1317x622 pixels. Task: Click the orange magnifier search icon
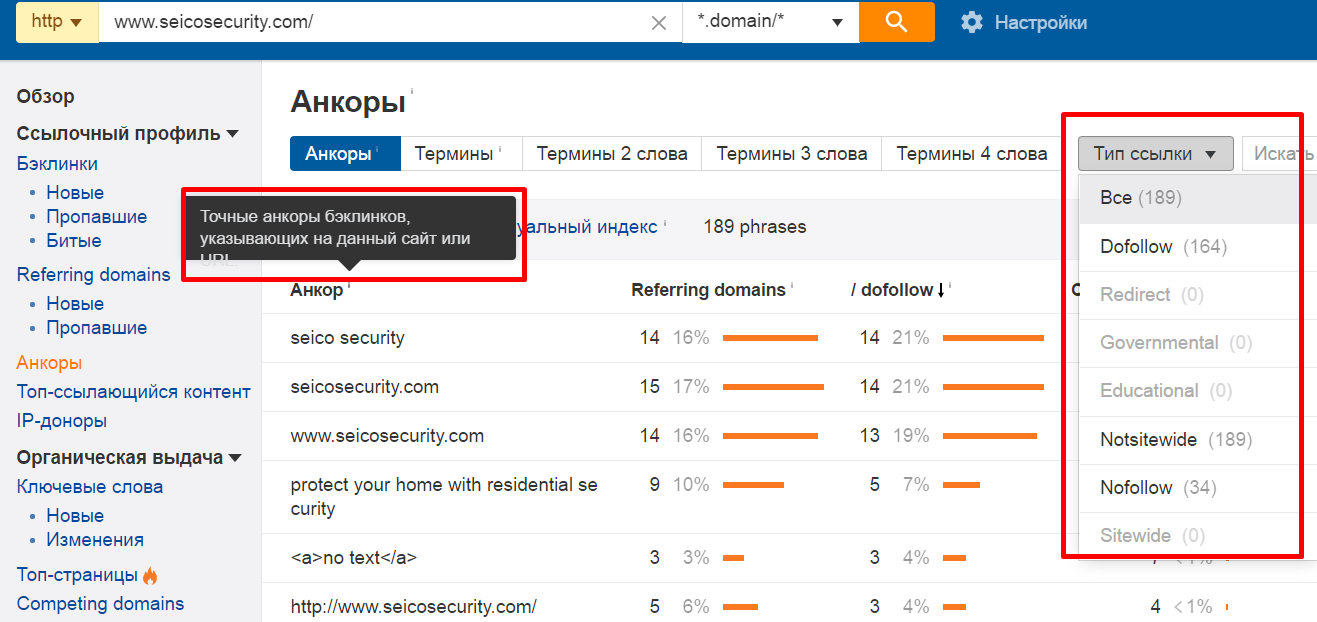pyautogui.click(x=896, y=21)
